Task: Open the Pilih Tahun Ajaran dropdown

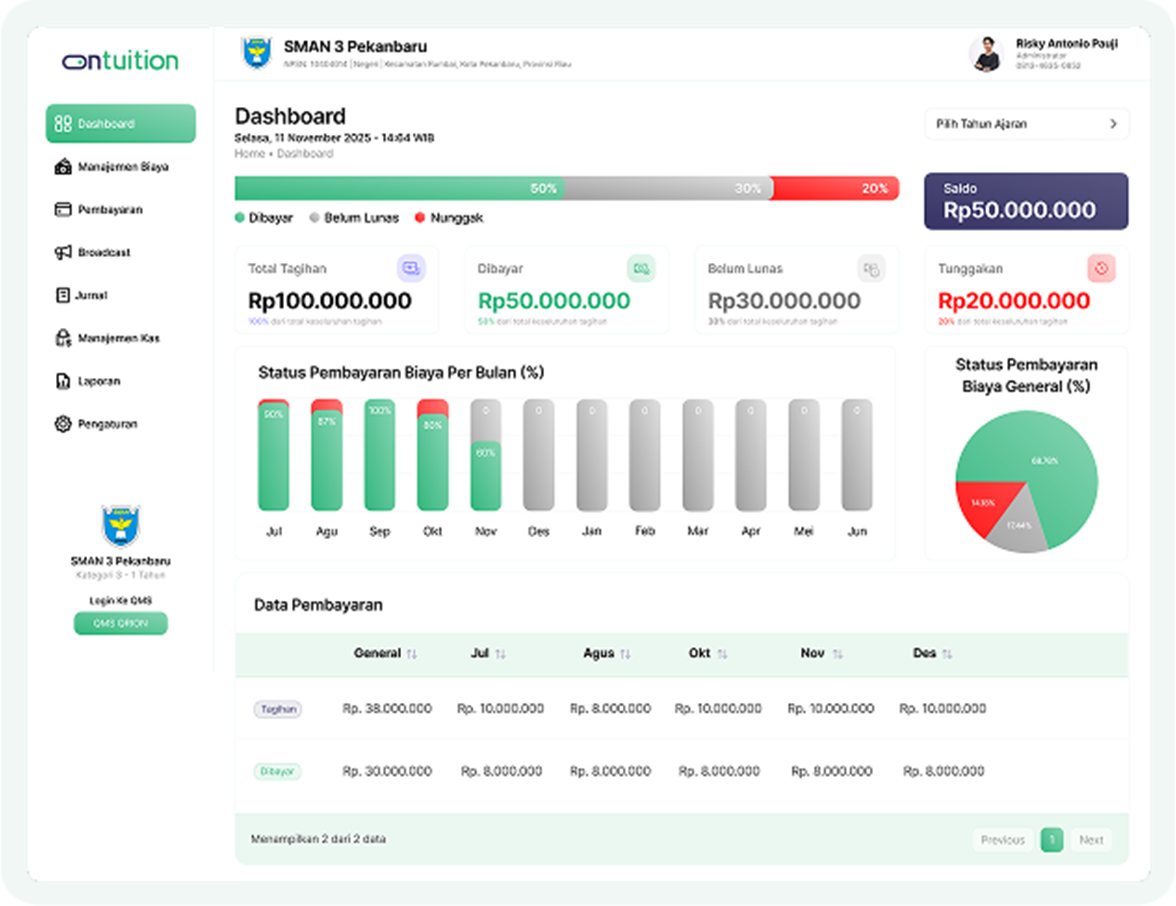Action: tap(1026, 124)
